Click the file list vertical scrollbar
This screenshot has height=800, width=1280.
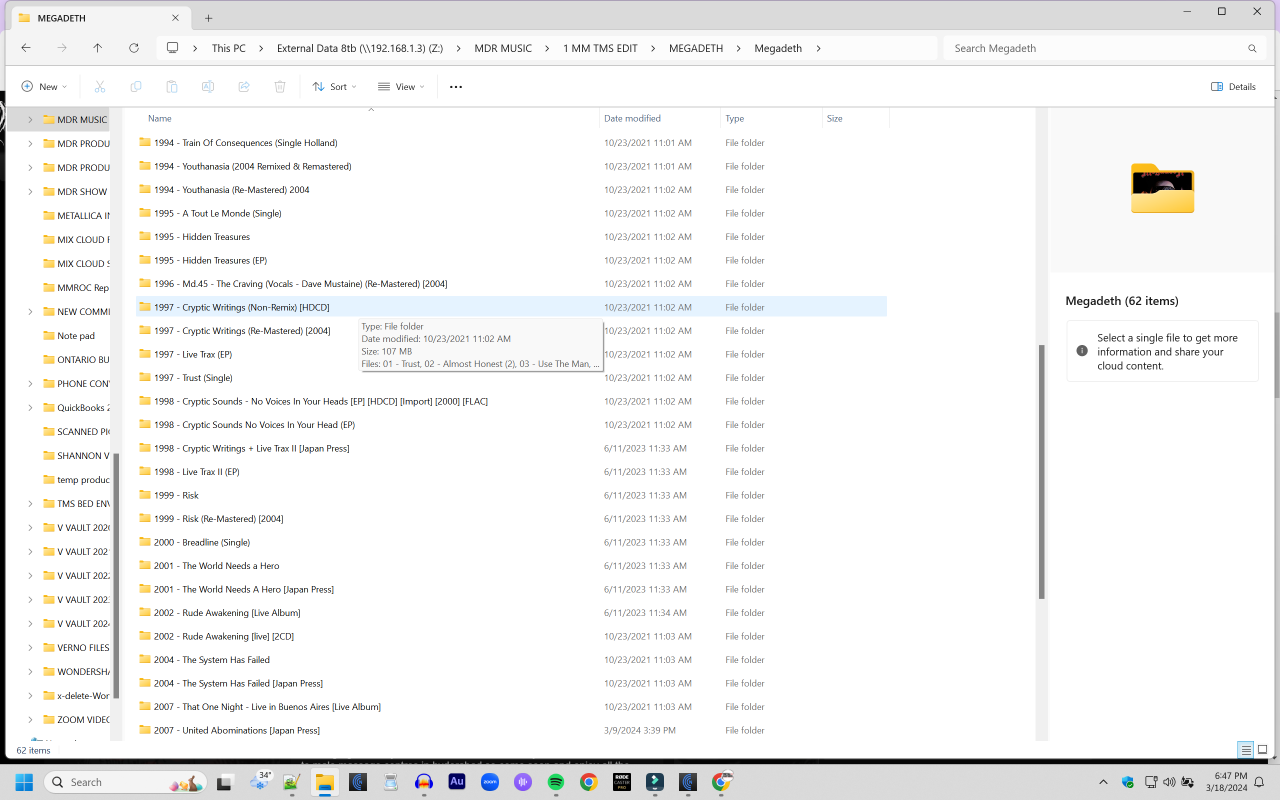pos(1041,470)
